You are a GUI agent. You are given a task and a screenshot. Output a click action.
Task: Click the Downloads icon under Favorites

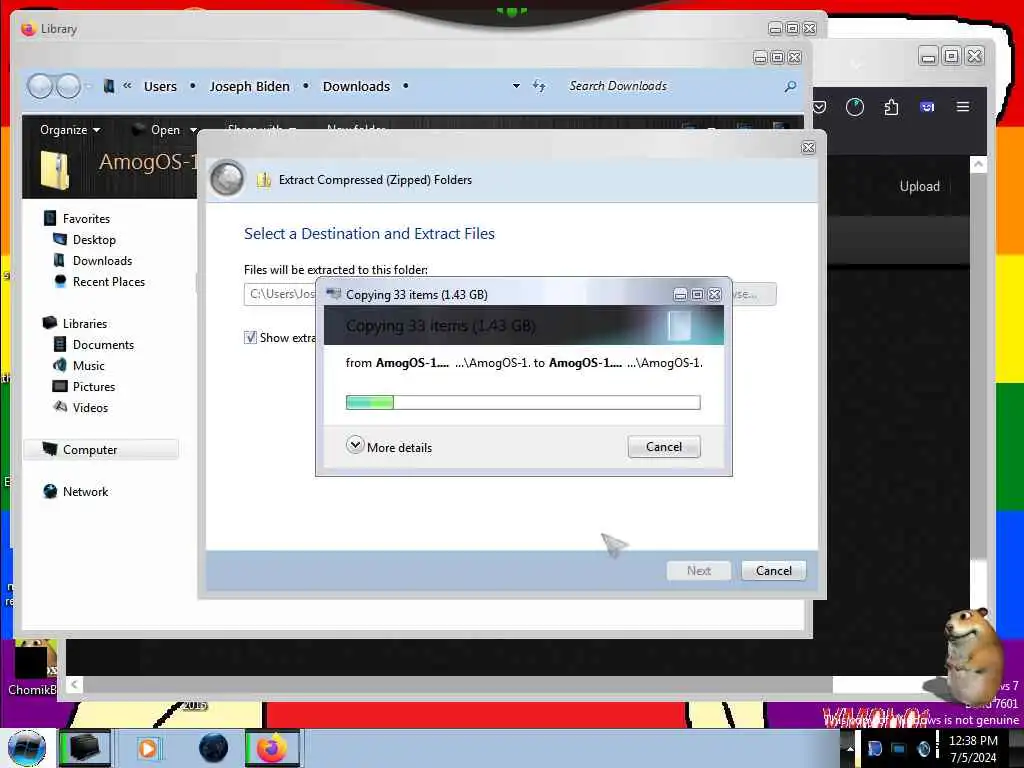point(59,260)
